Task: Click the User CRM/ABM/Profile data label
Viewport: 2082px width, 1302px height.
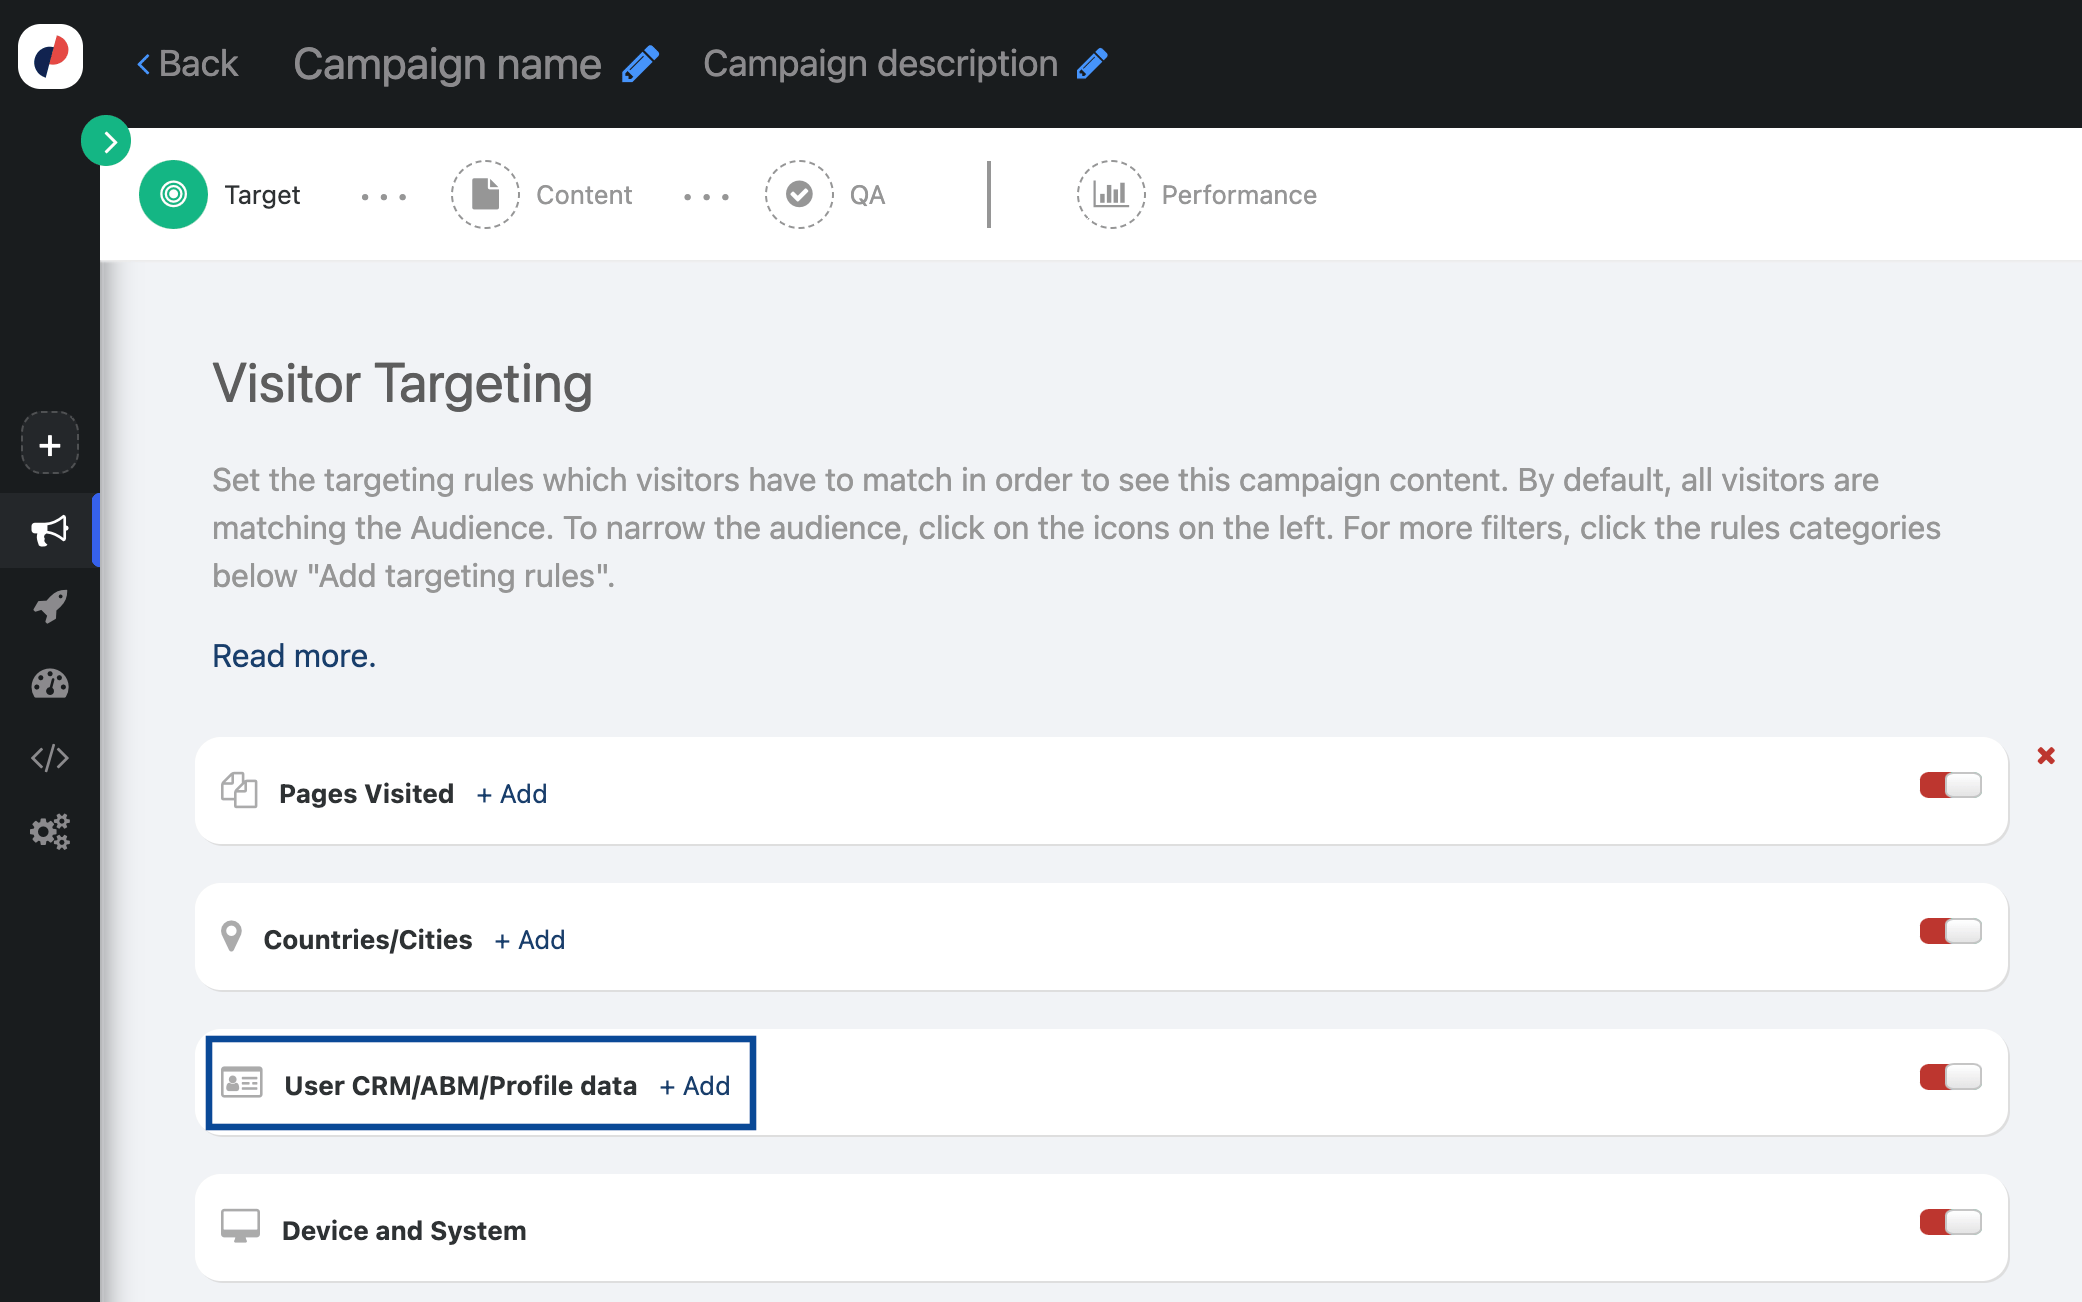Action: click(x=460, y=1086)
